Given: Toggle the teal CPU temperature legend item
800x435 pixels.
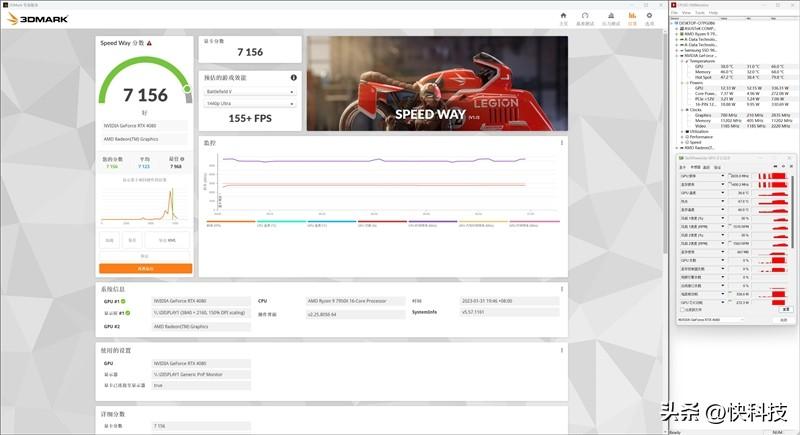Looking at the screenshot, I should click(281, 223).
